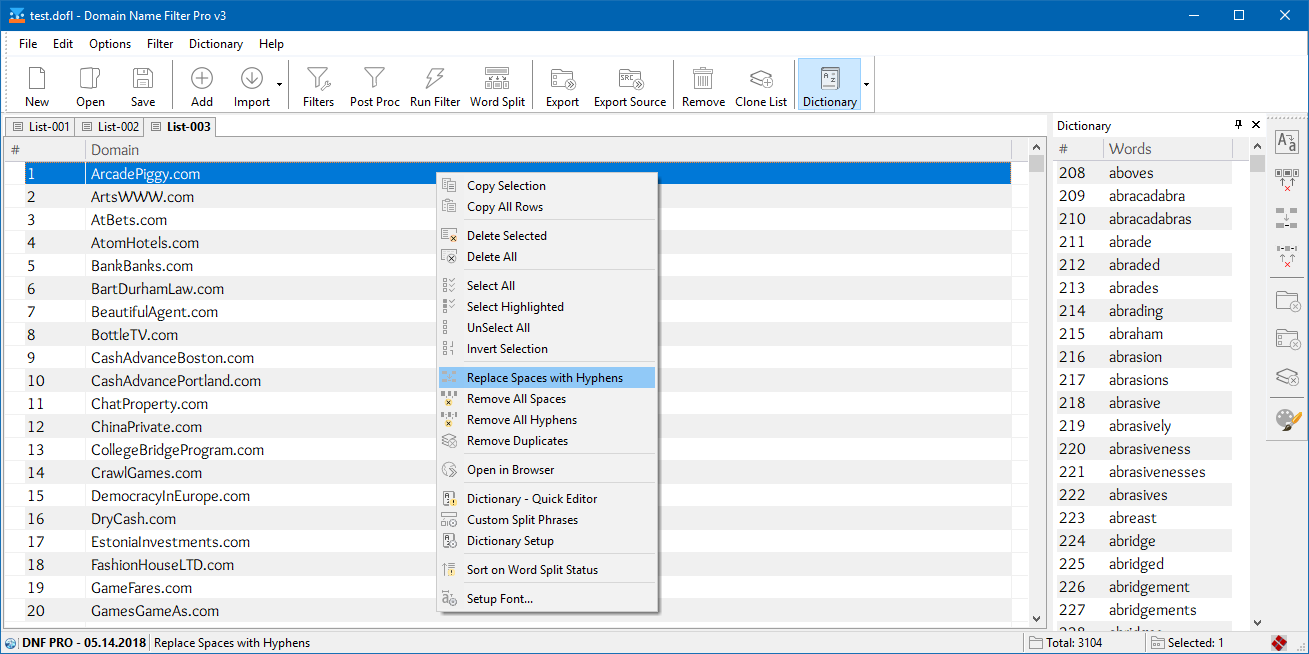Click the Export Source icon
Screen dimensions: 1309x654
point(630,86)
